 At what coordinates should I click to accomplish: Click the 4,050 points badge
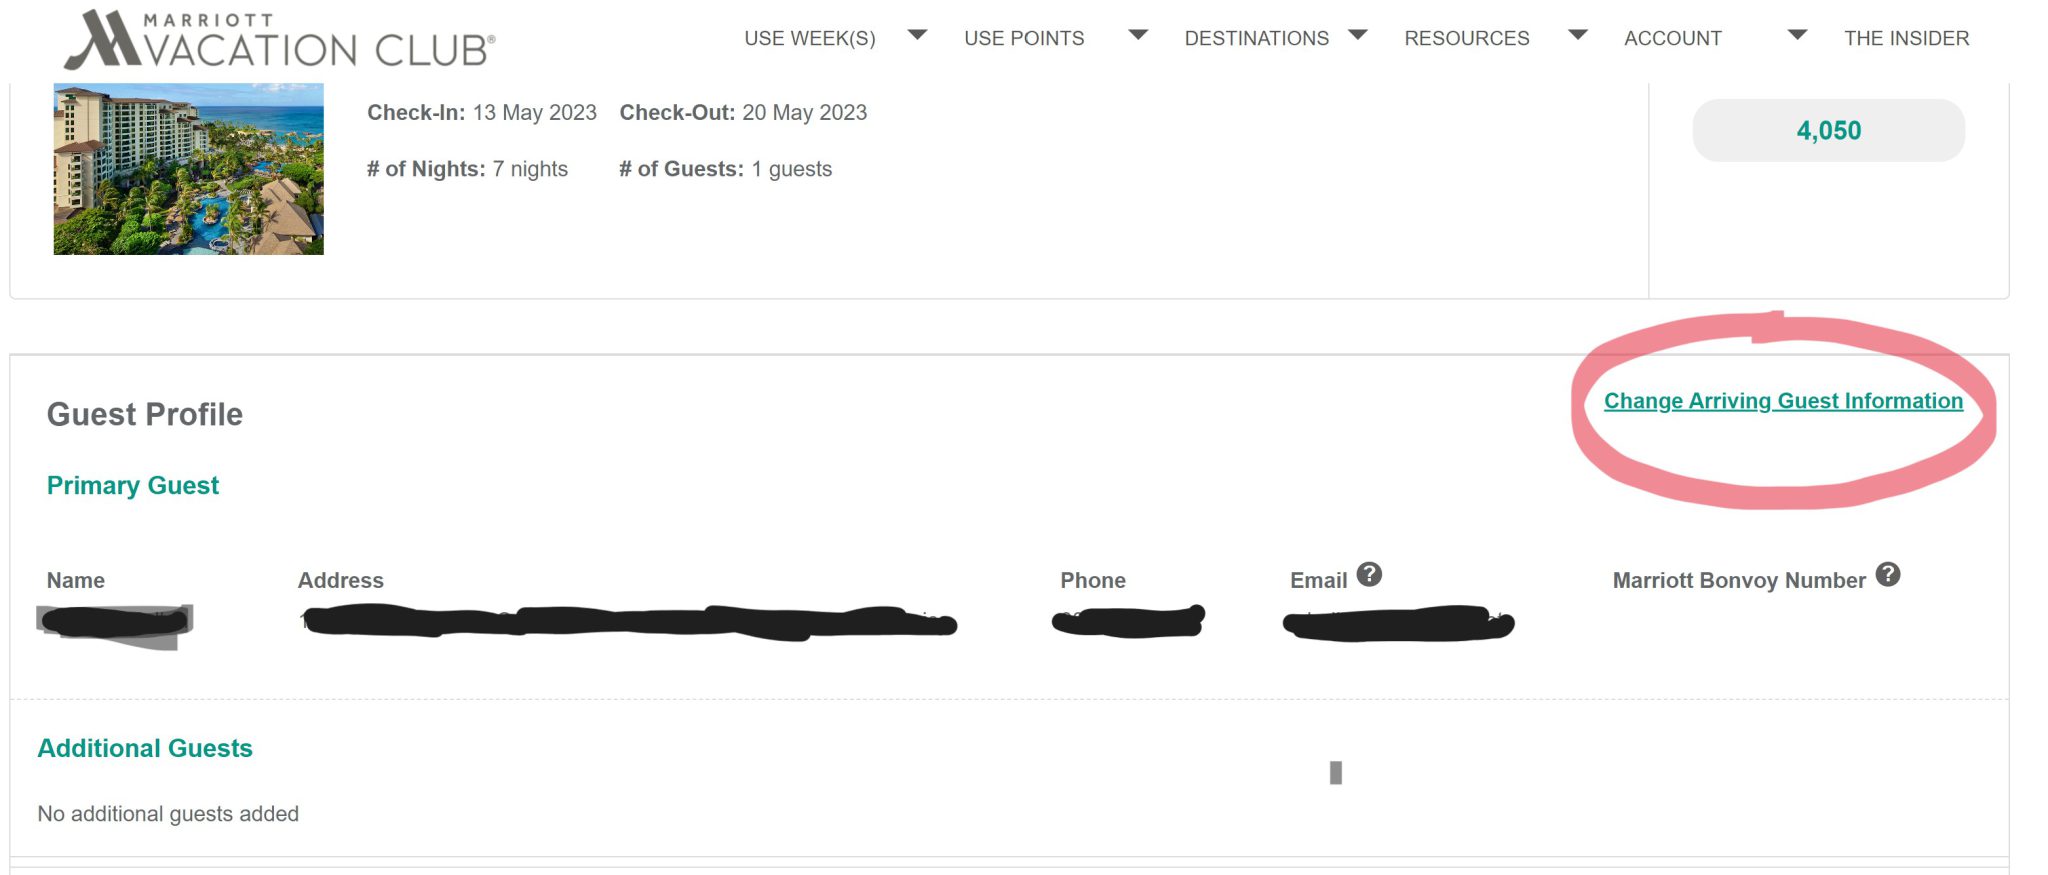1828,130
